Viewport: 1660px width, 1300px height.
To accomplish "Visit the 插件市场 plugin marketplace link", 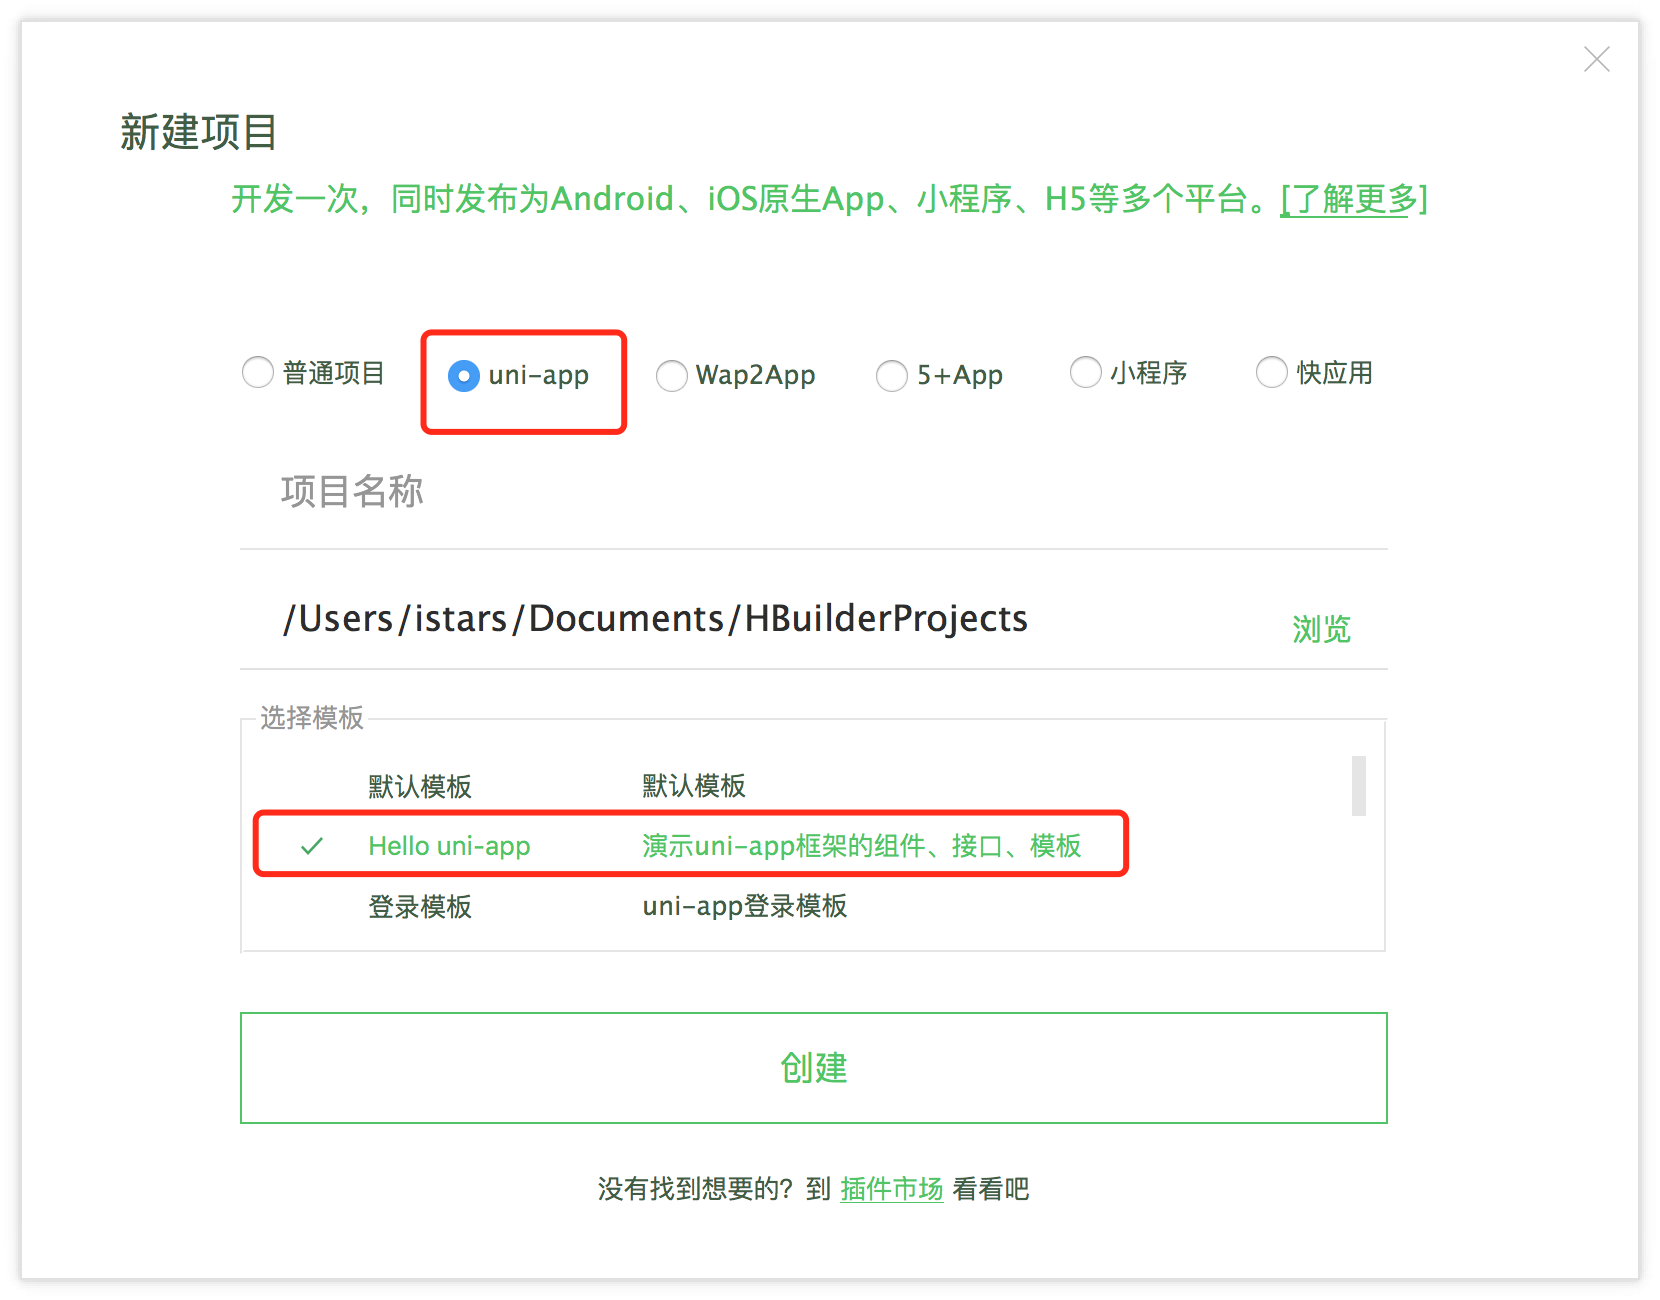I will (891, 1189).
